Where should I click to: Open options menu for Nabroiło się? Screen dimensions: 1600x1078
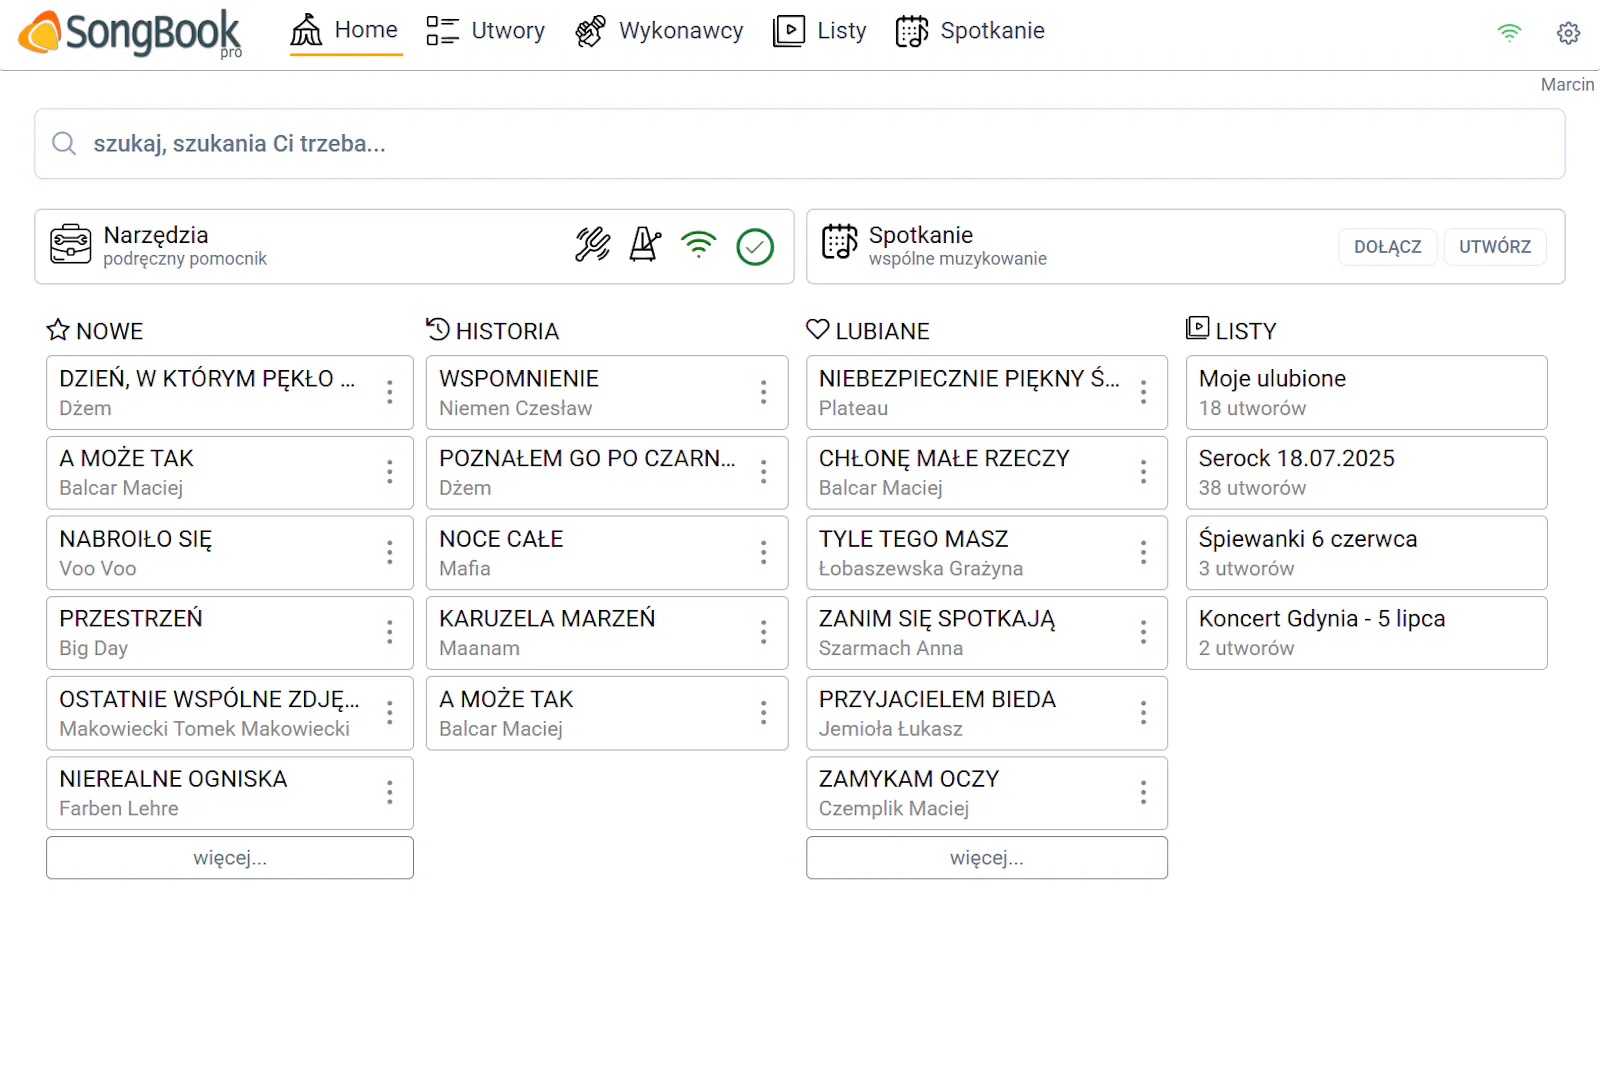click(x=390, y=553)
